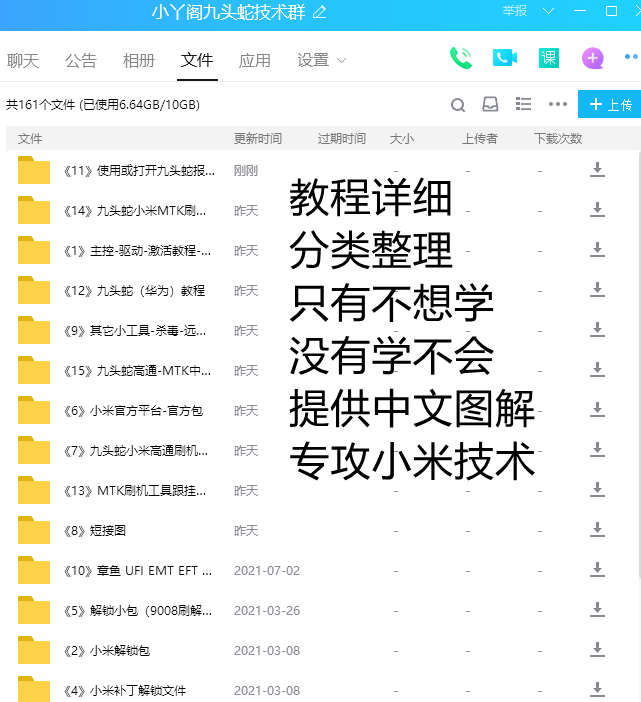Download the 《13》 MTK刷机工具 folder
Screen dimensions: 641x702
tap(597, 490)
